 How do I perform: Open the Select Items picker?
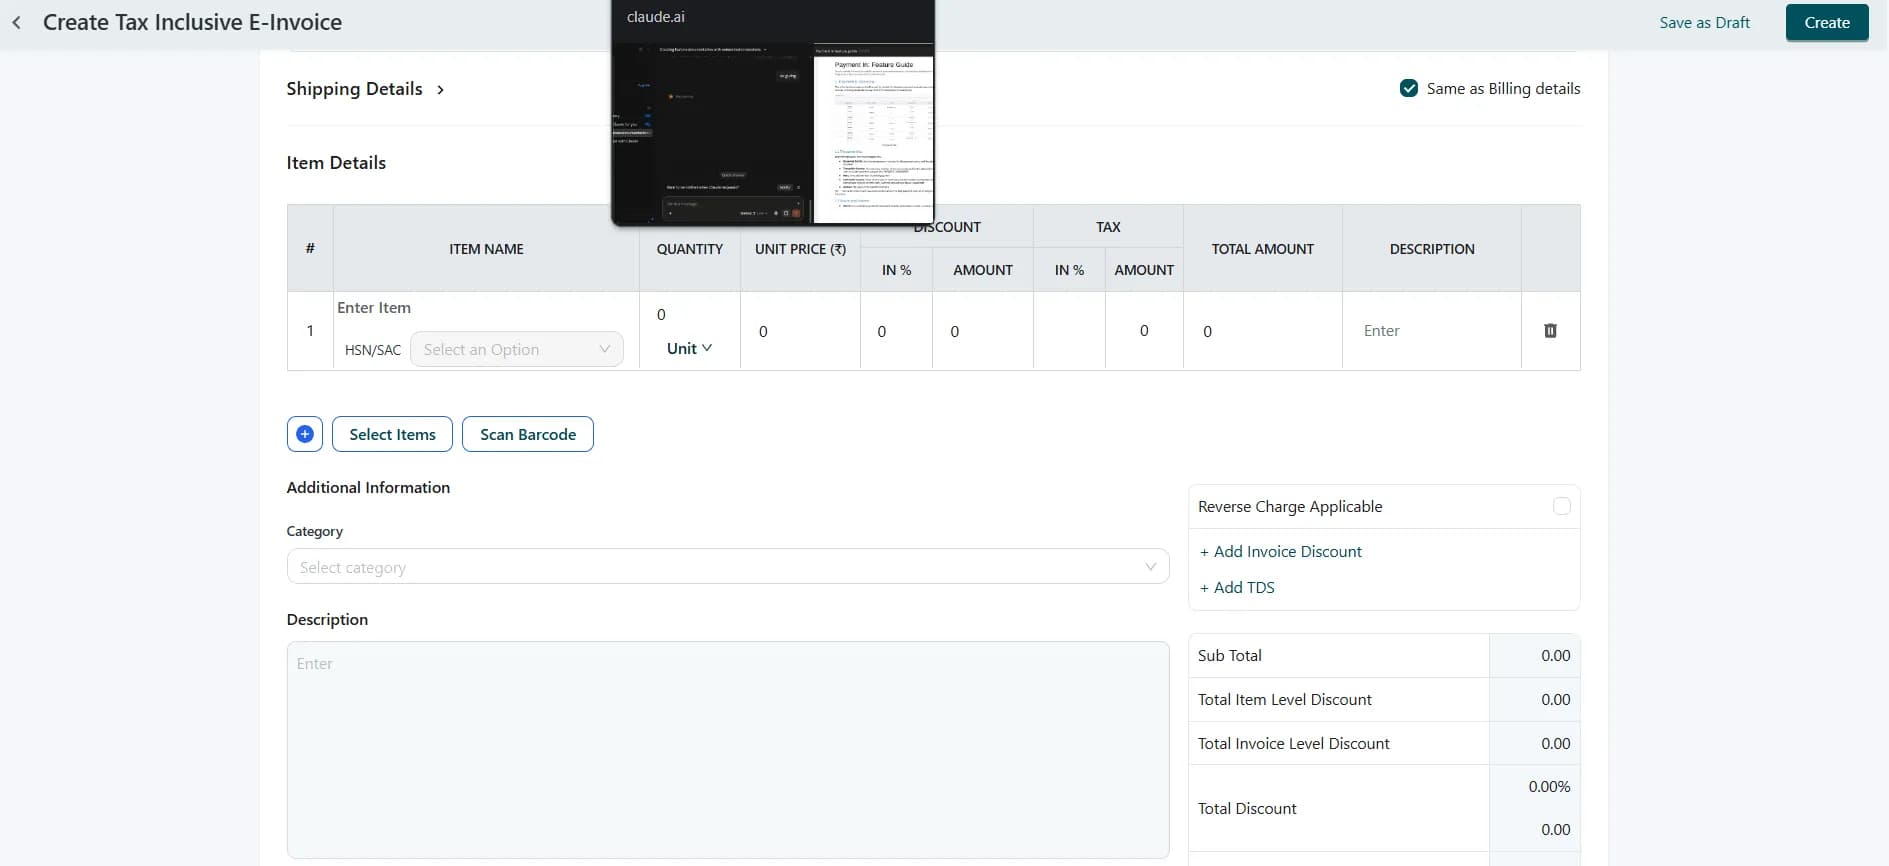392,434
